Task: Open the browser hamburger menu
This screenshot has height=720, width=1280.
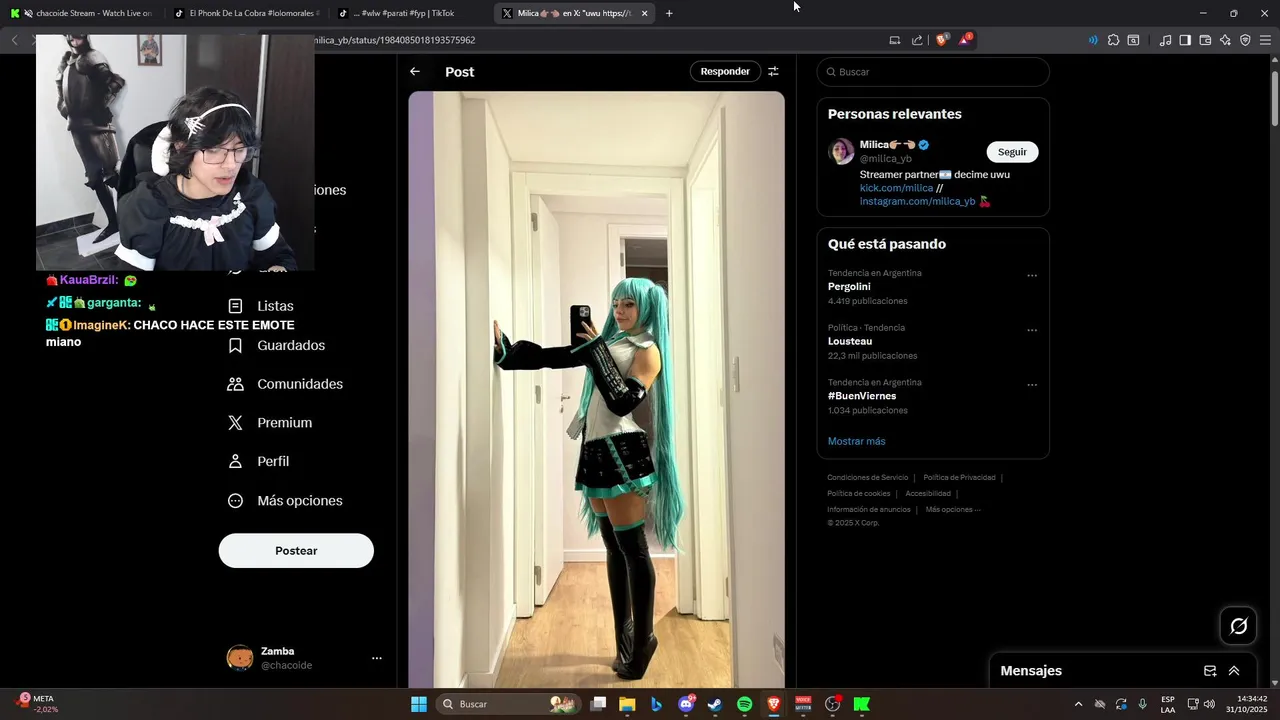Action: pos(1265,40)
